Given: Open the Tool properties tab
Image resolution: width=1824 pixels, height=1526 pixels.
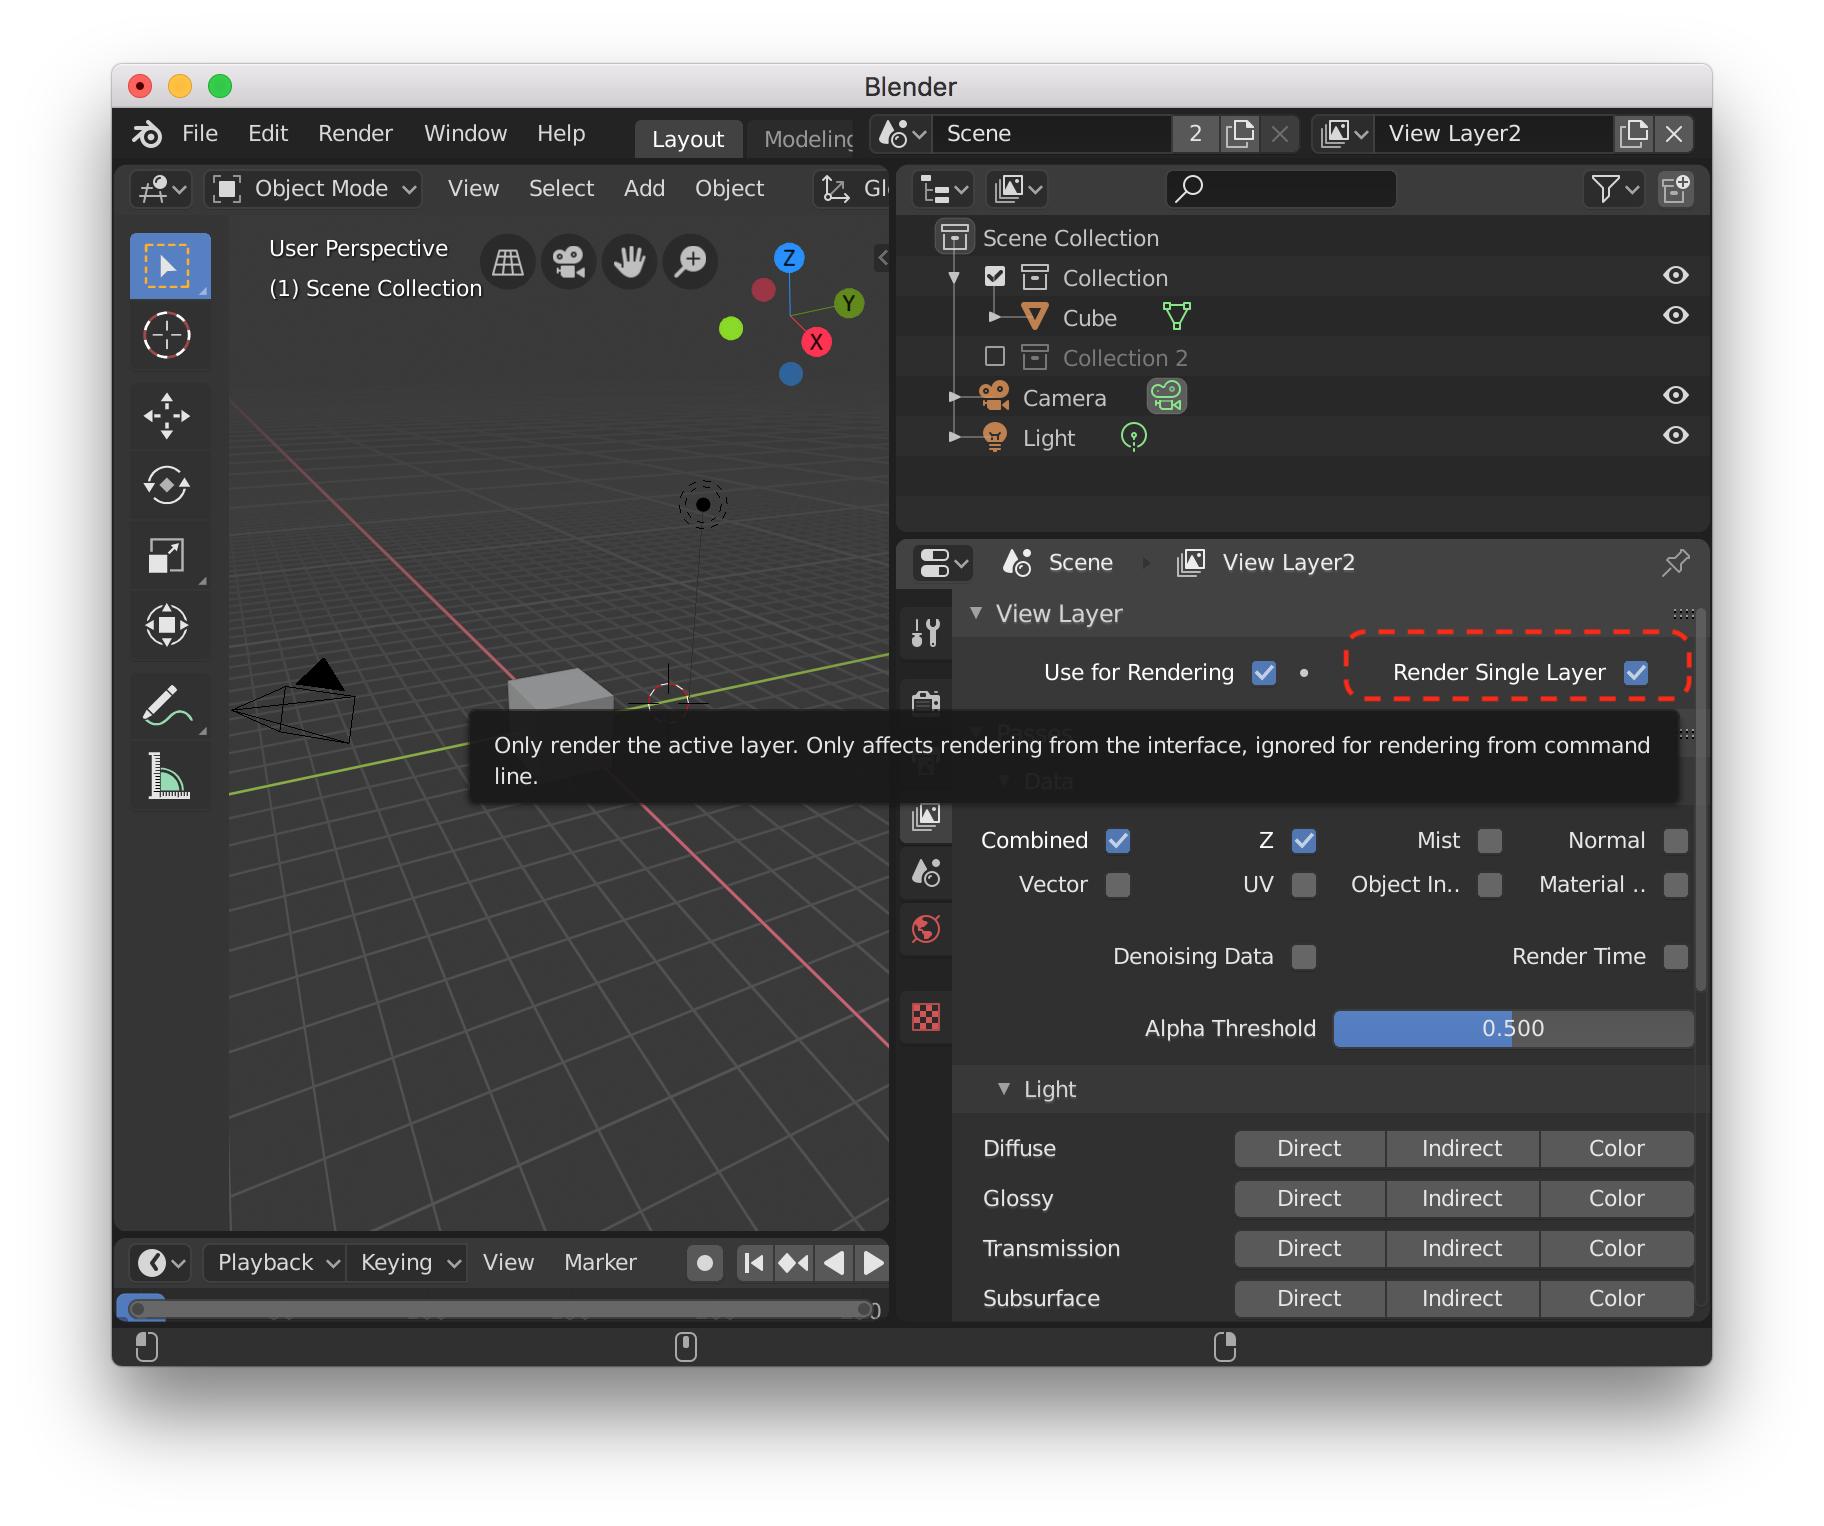Looking at the screenshot, I should point(926,633).
